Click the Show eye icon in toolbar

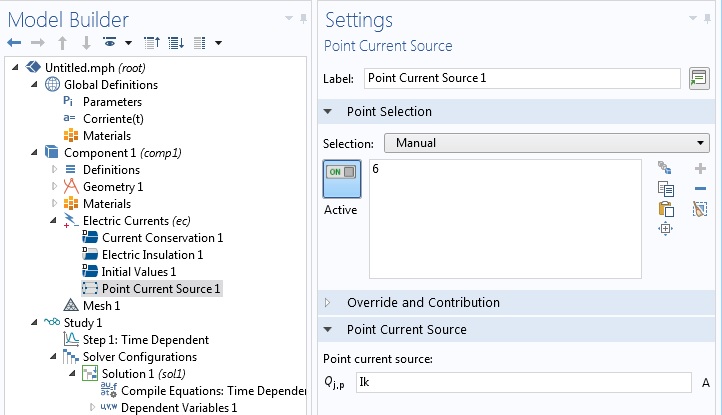[x=107, y=43]
